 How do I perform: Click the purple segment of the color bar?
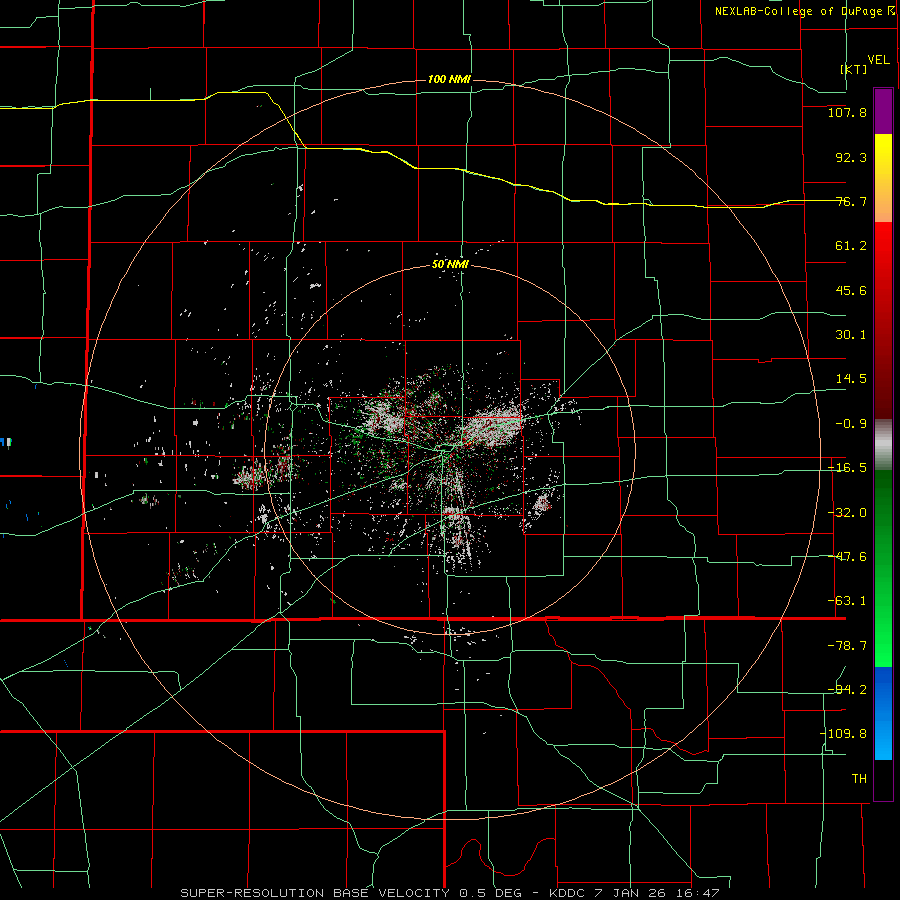[x=883, y=111]
